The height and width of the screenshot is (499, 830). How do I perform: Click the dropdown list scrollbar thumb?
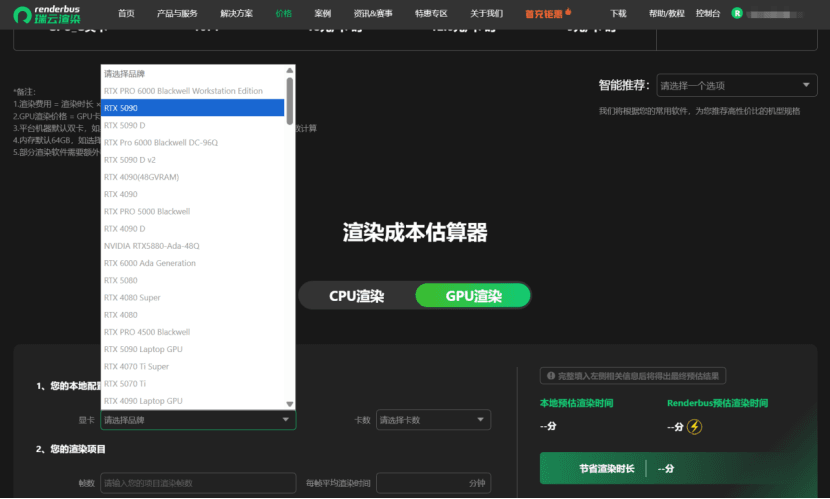[290, 101]
